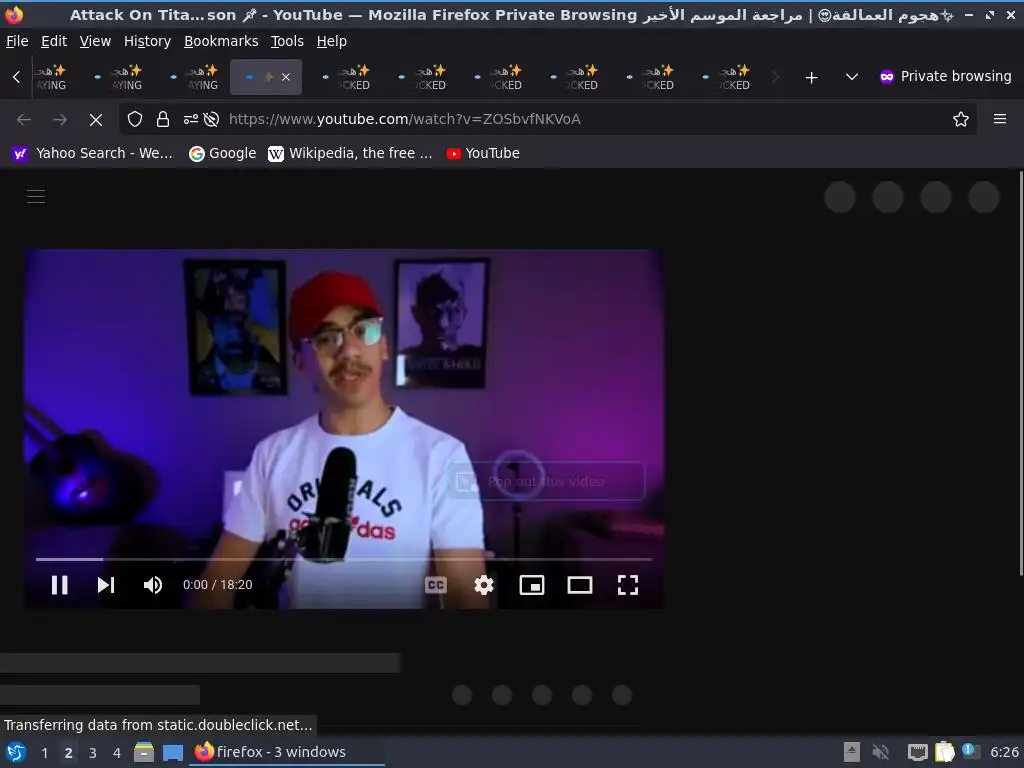Screen dimensions: 1024x768
Task: Open the Edit menu
Action: coord(54,41)
